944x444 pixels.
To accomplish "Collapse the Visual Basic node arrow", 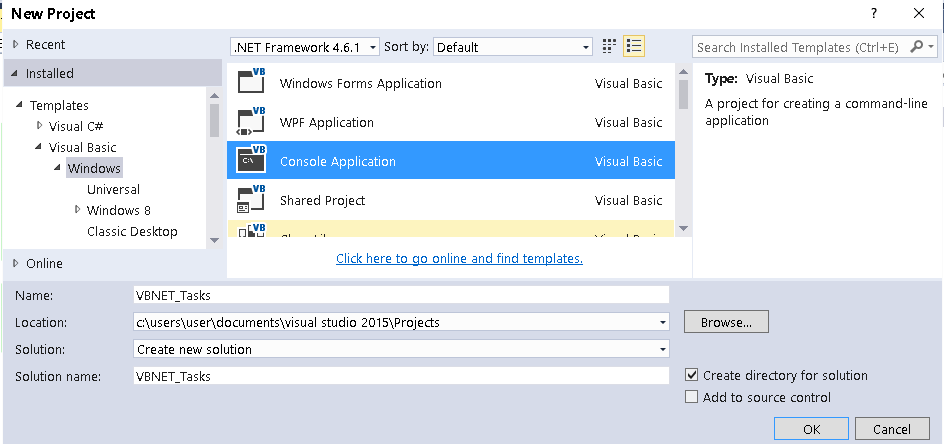I will [x=39, y=147].
